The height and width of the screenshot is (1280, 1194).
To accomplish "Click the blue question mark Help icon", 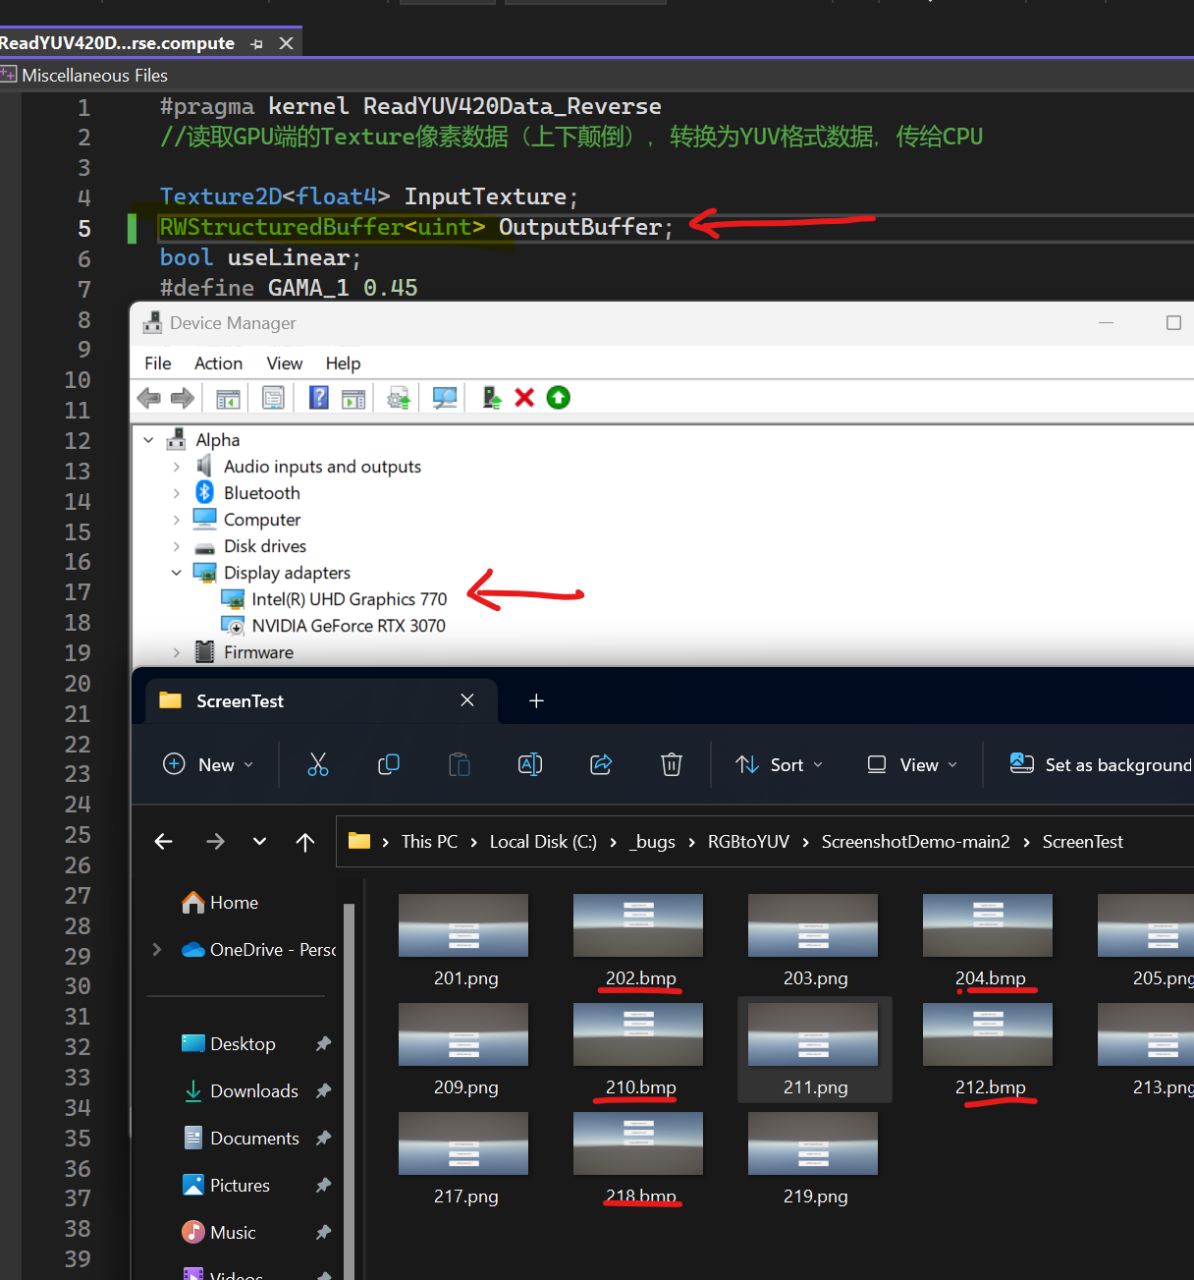I will tap(318, 398).
